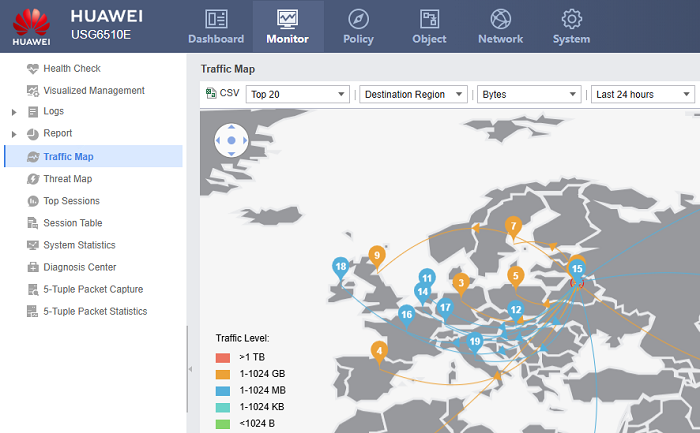Click the Top Sessions icon

tap(33, 201)
